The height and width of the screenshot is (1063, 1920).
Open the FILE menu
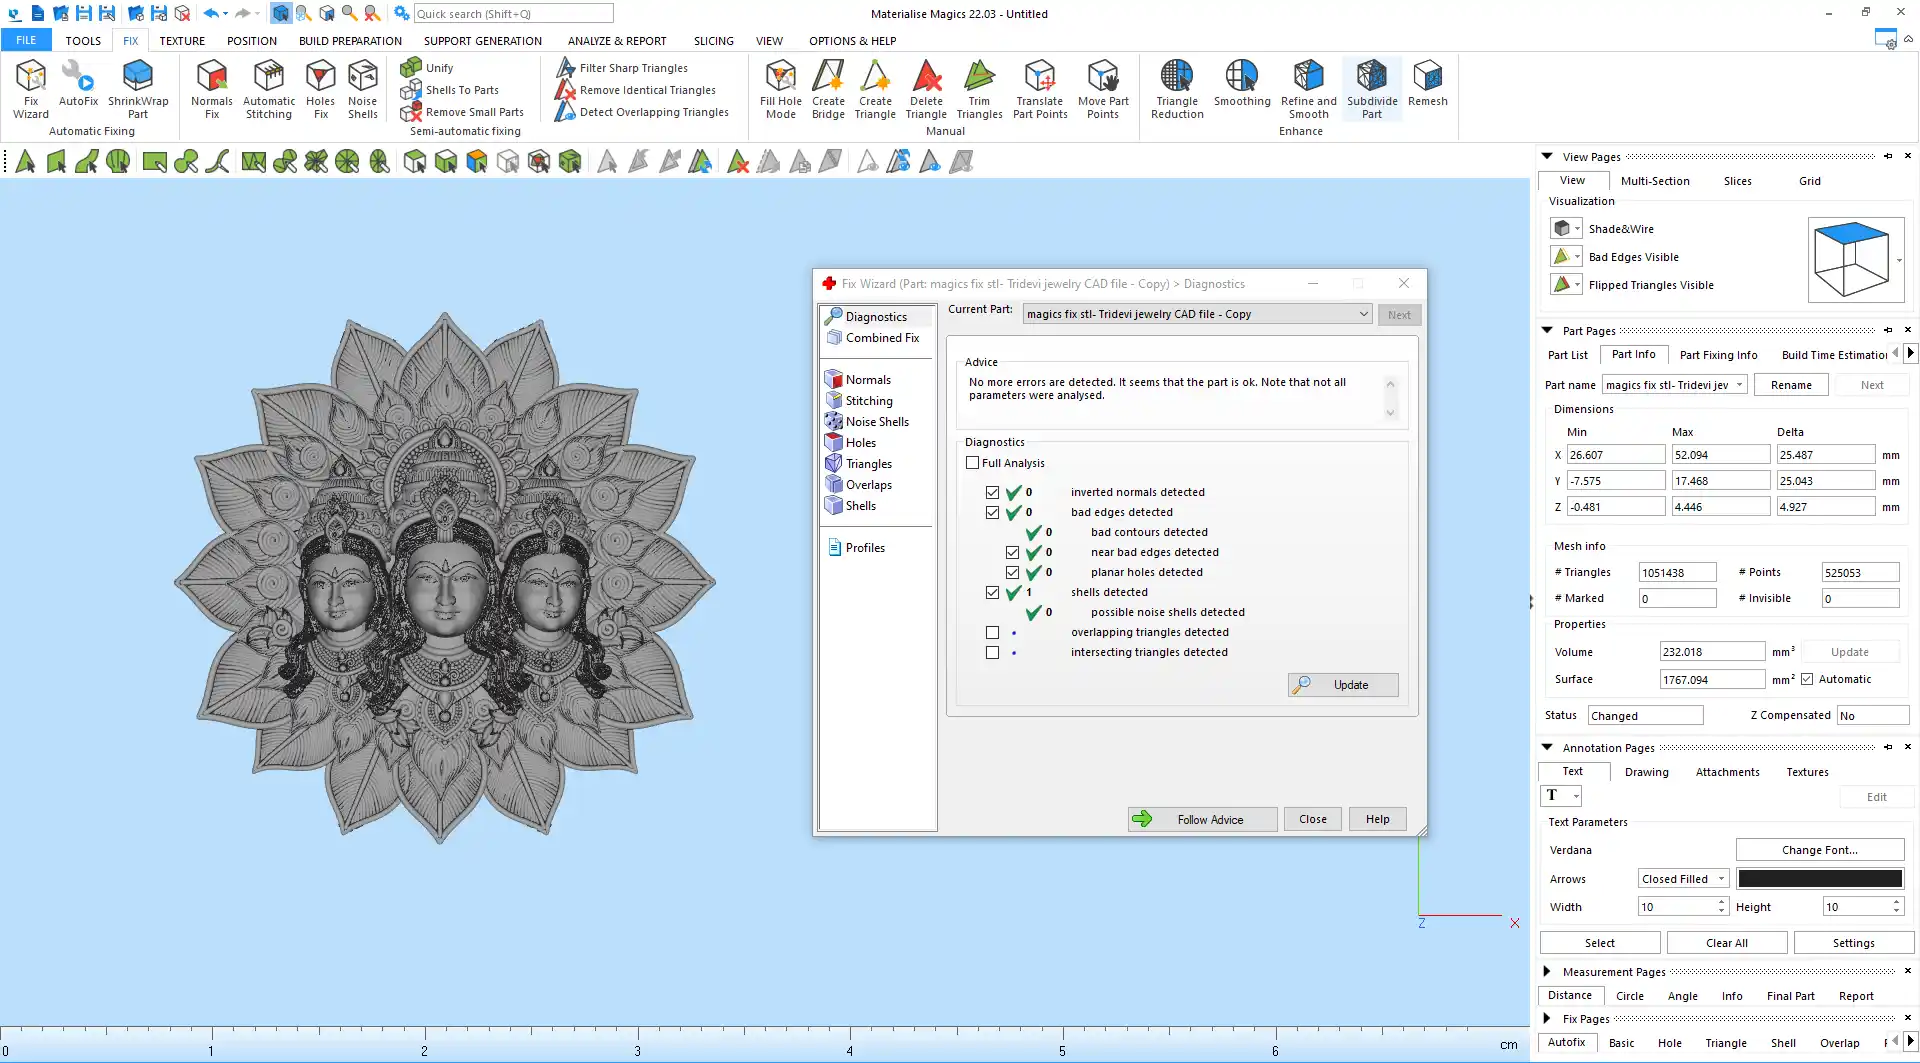(x=26, y=40)
